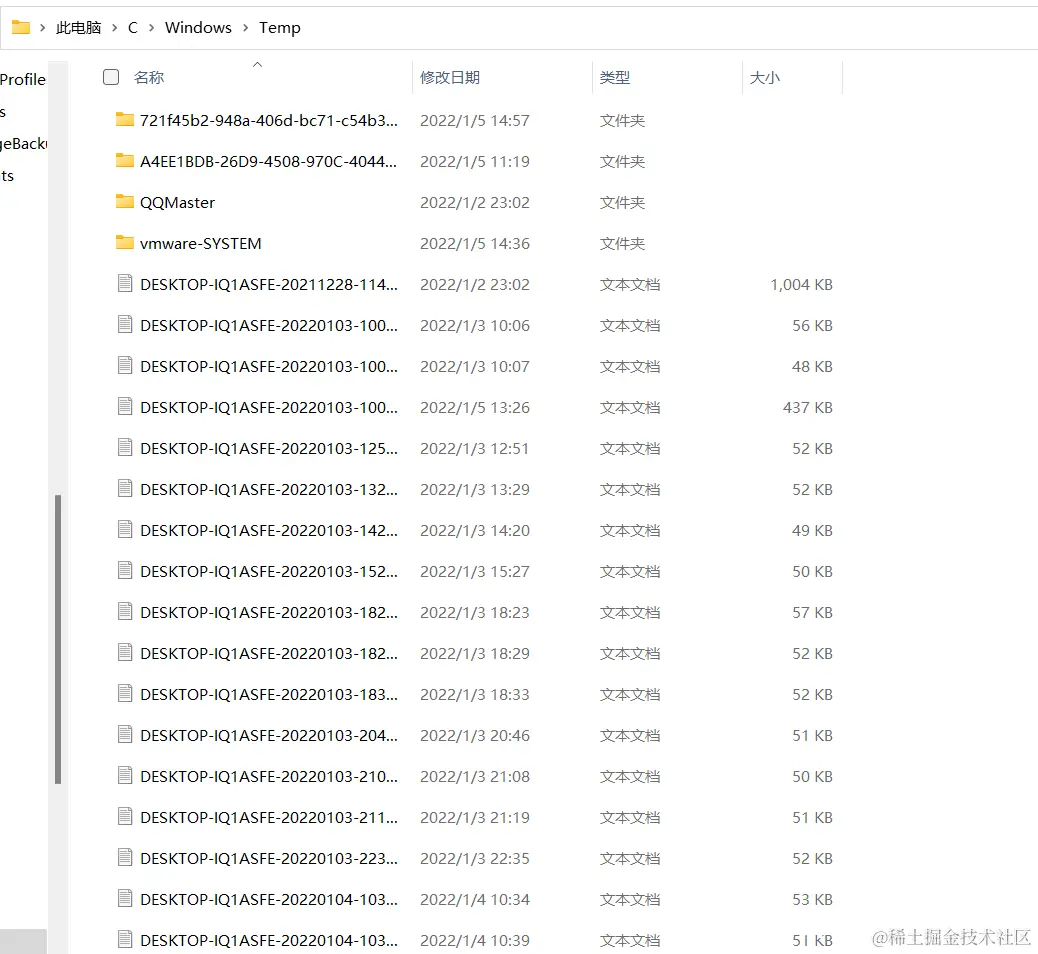Click the 1,004 KB size cell

click(801, 285)
